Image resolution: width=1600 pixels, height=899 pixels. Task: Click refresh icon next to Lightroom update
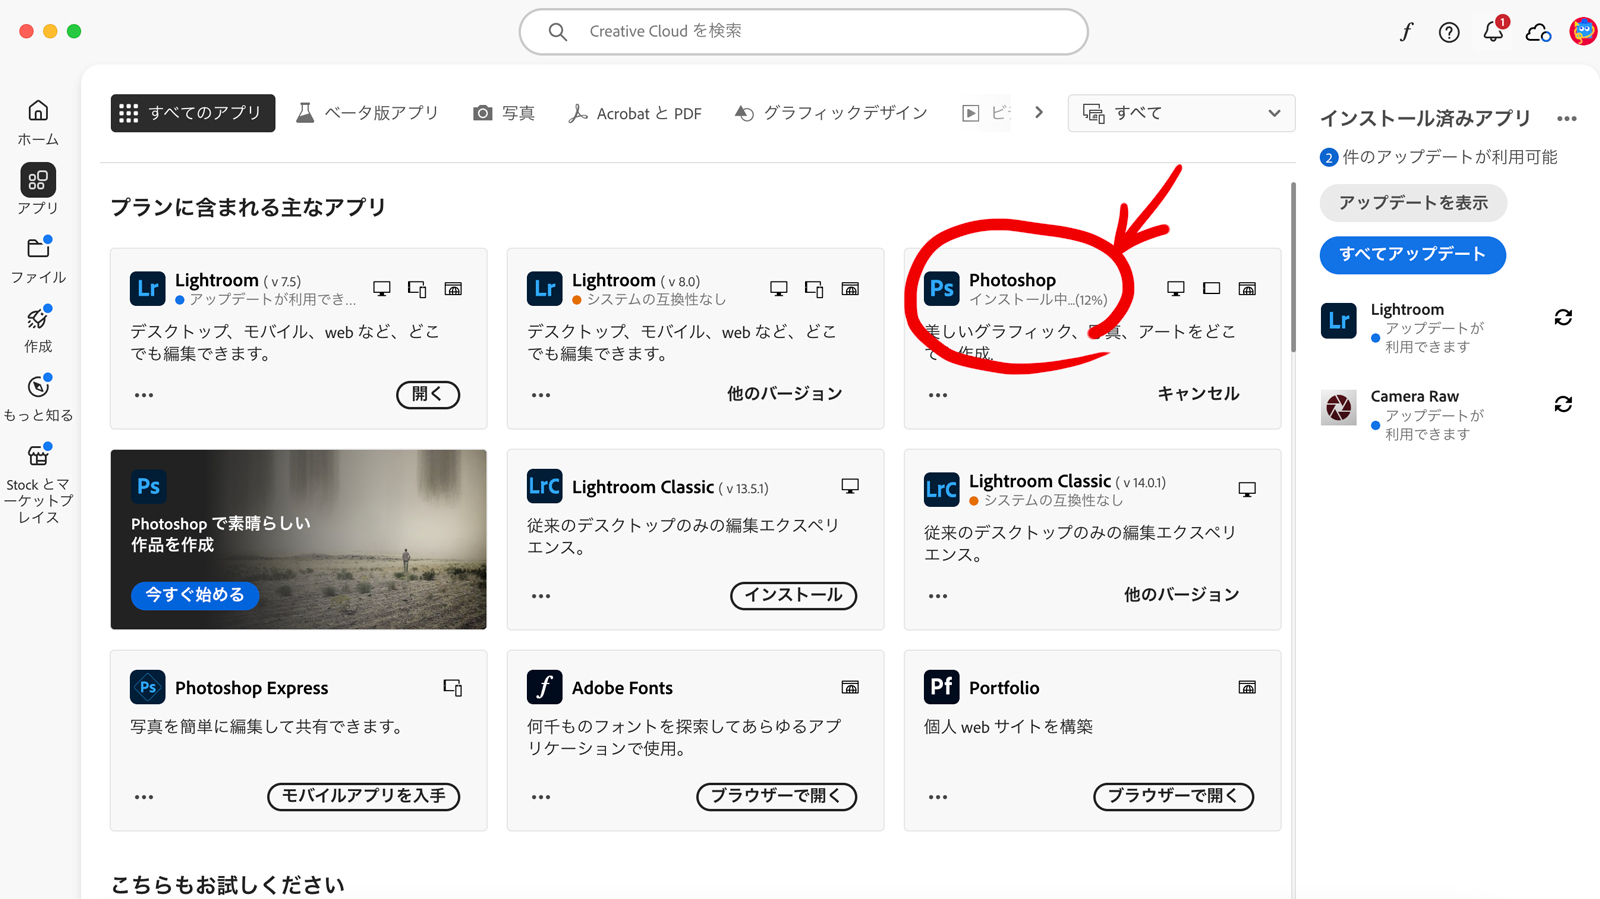coord(1563,318)
